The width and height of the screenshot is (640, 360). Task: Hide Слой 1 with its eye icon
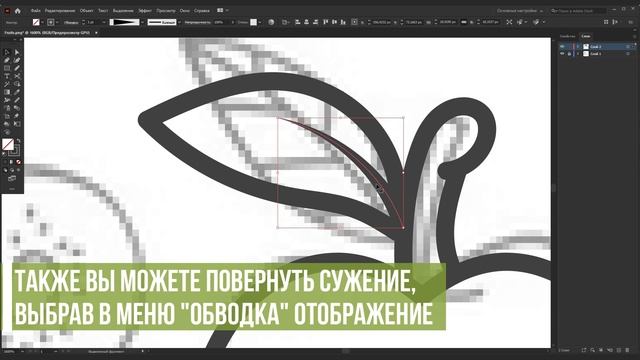point(562,53)
